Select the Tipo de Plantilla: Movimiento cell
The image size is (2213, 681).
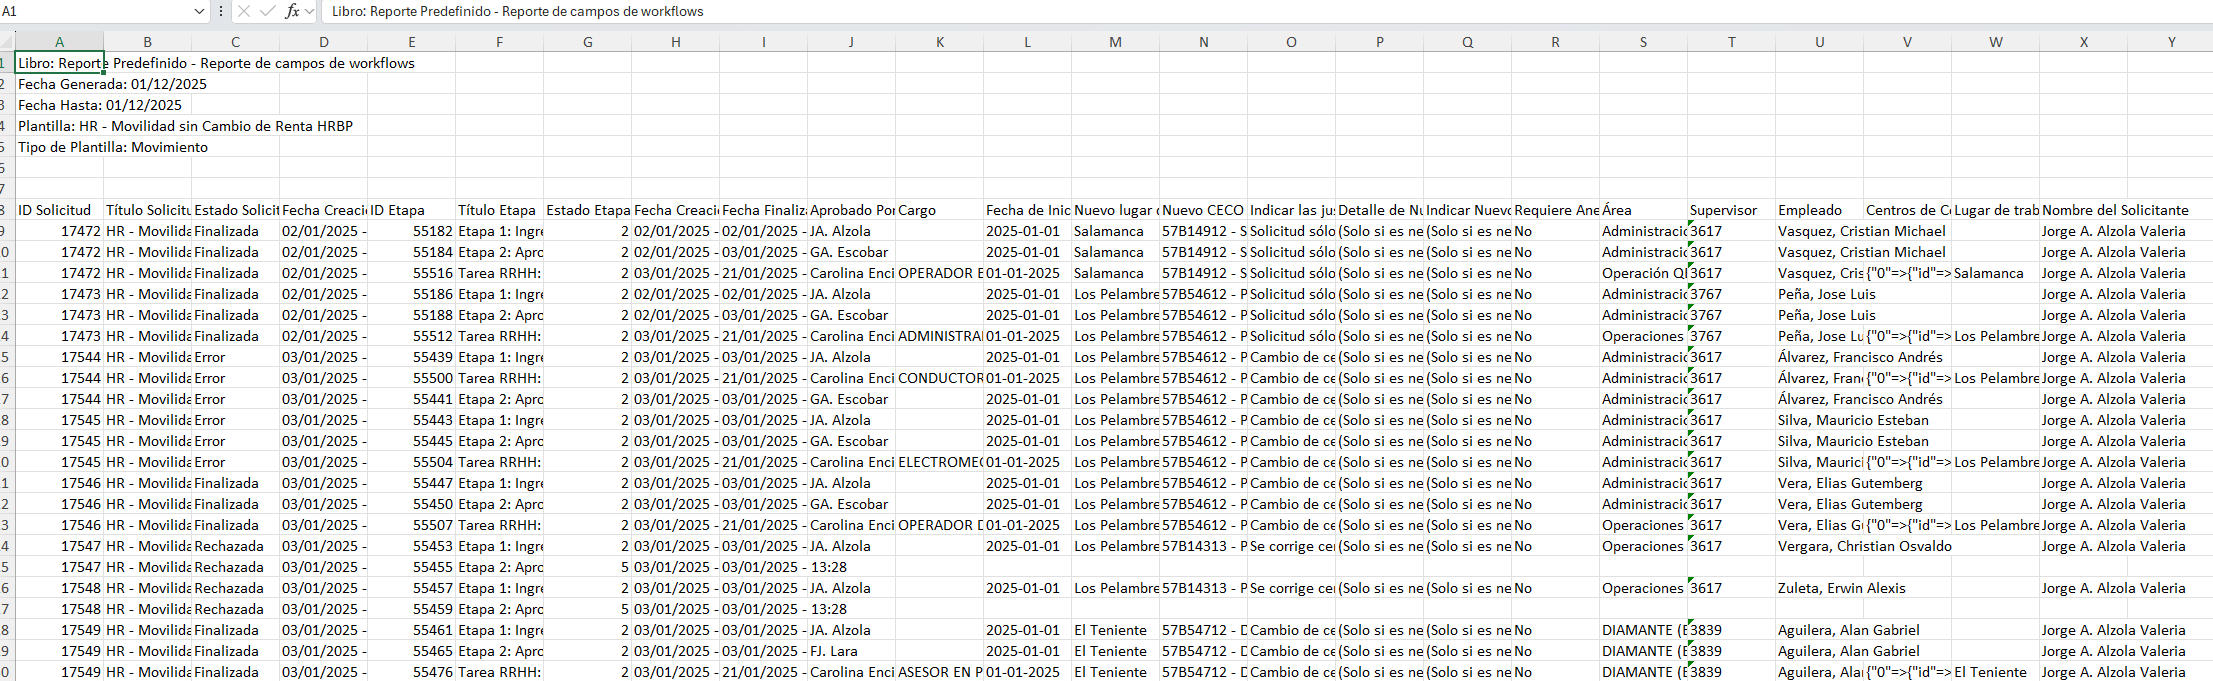tap(59, 147)
